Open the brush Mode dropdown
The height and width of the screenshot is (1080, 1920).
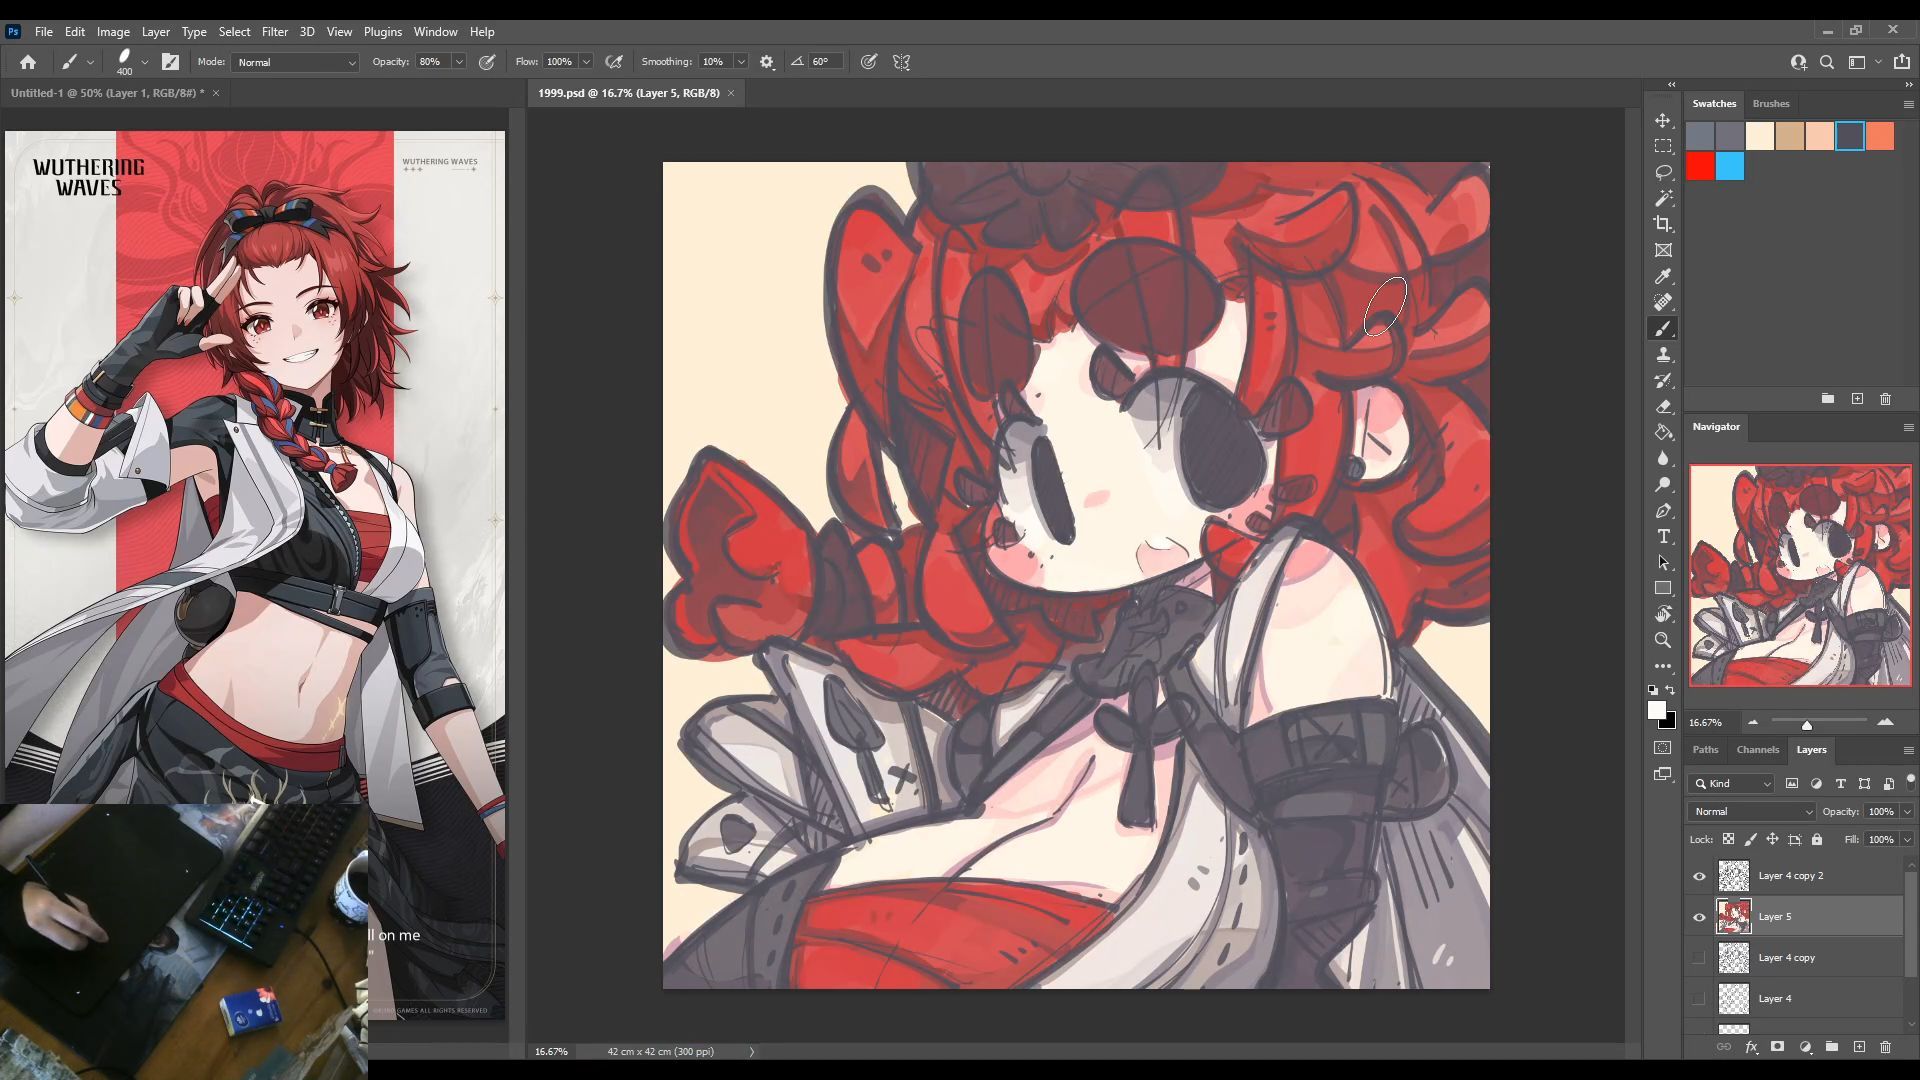[x=295, y=62]
